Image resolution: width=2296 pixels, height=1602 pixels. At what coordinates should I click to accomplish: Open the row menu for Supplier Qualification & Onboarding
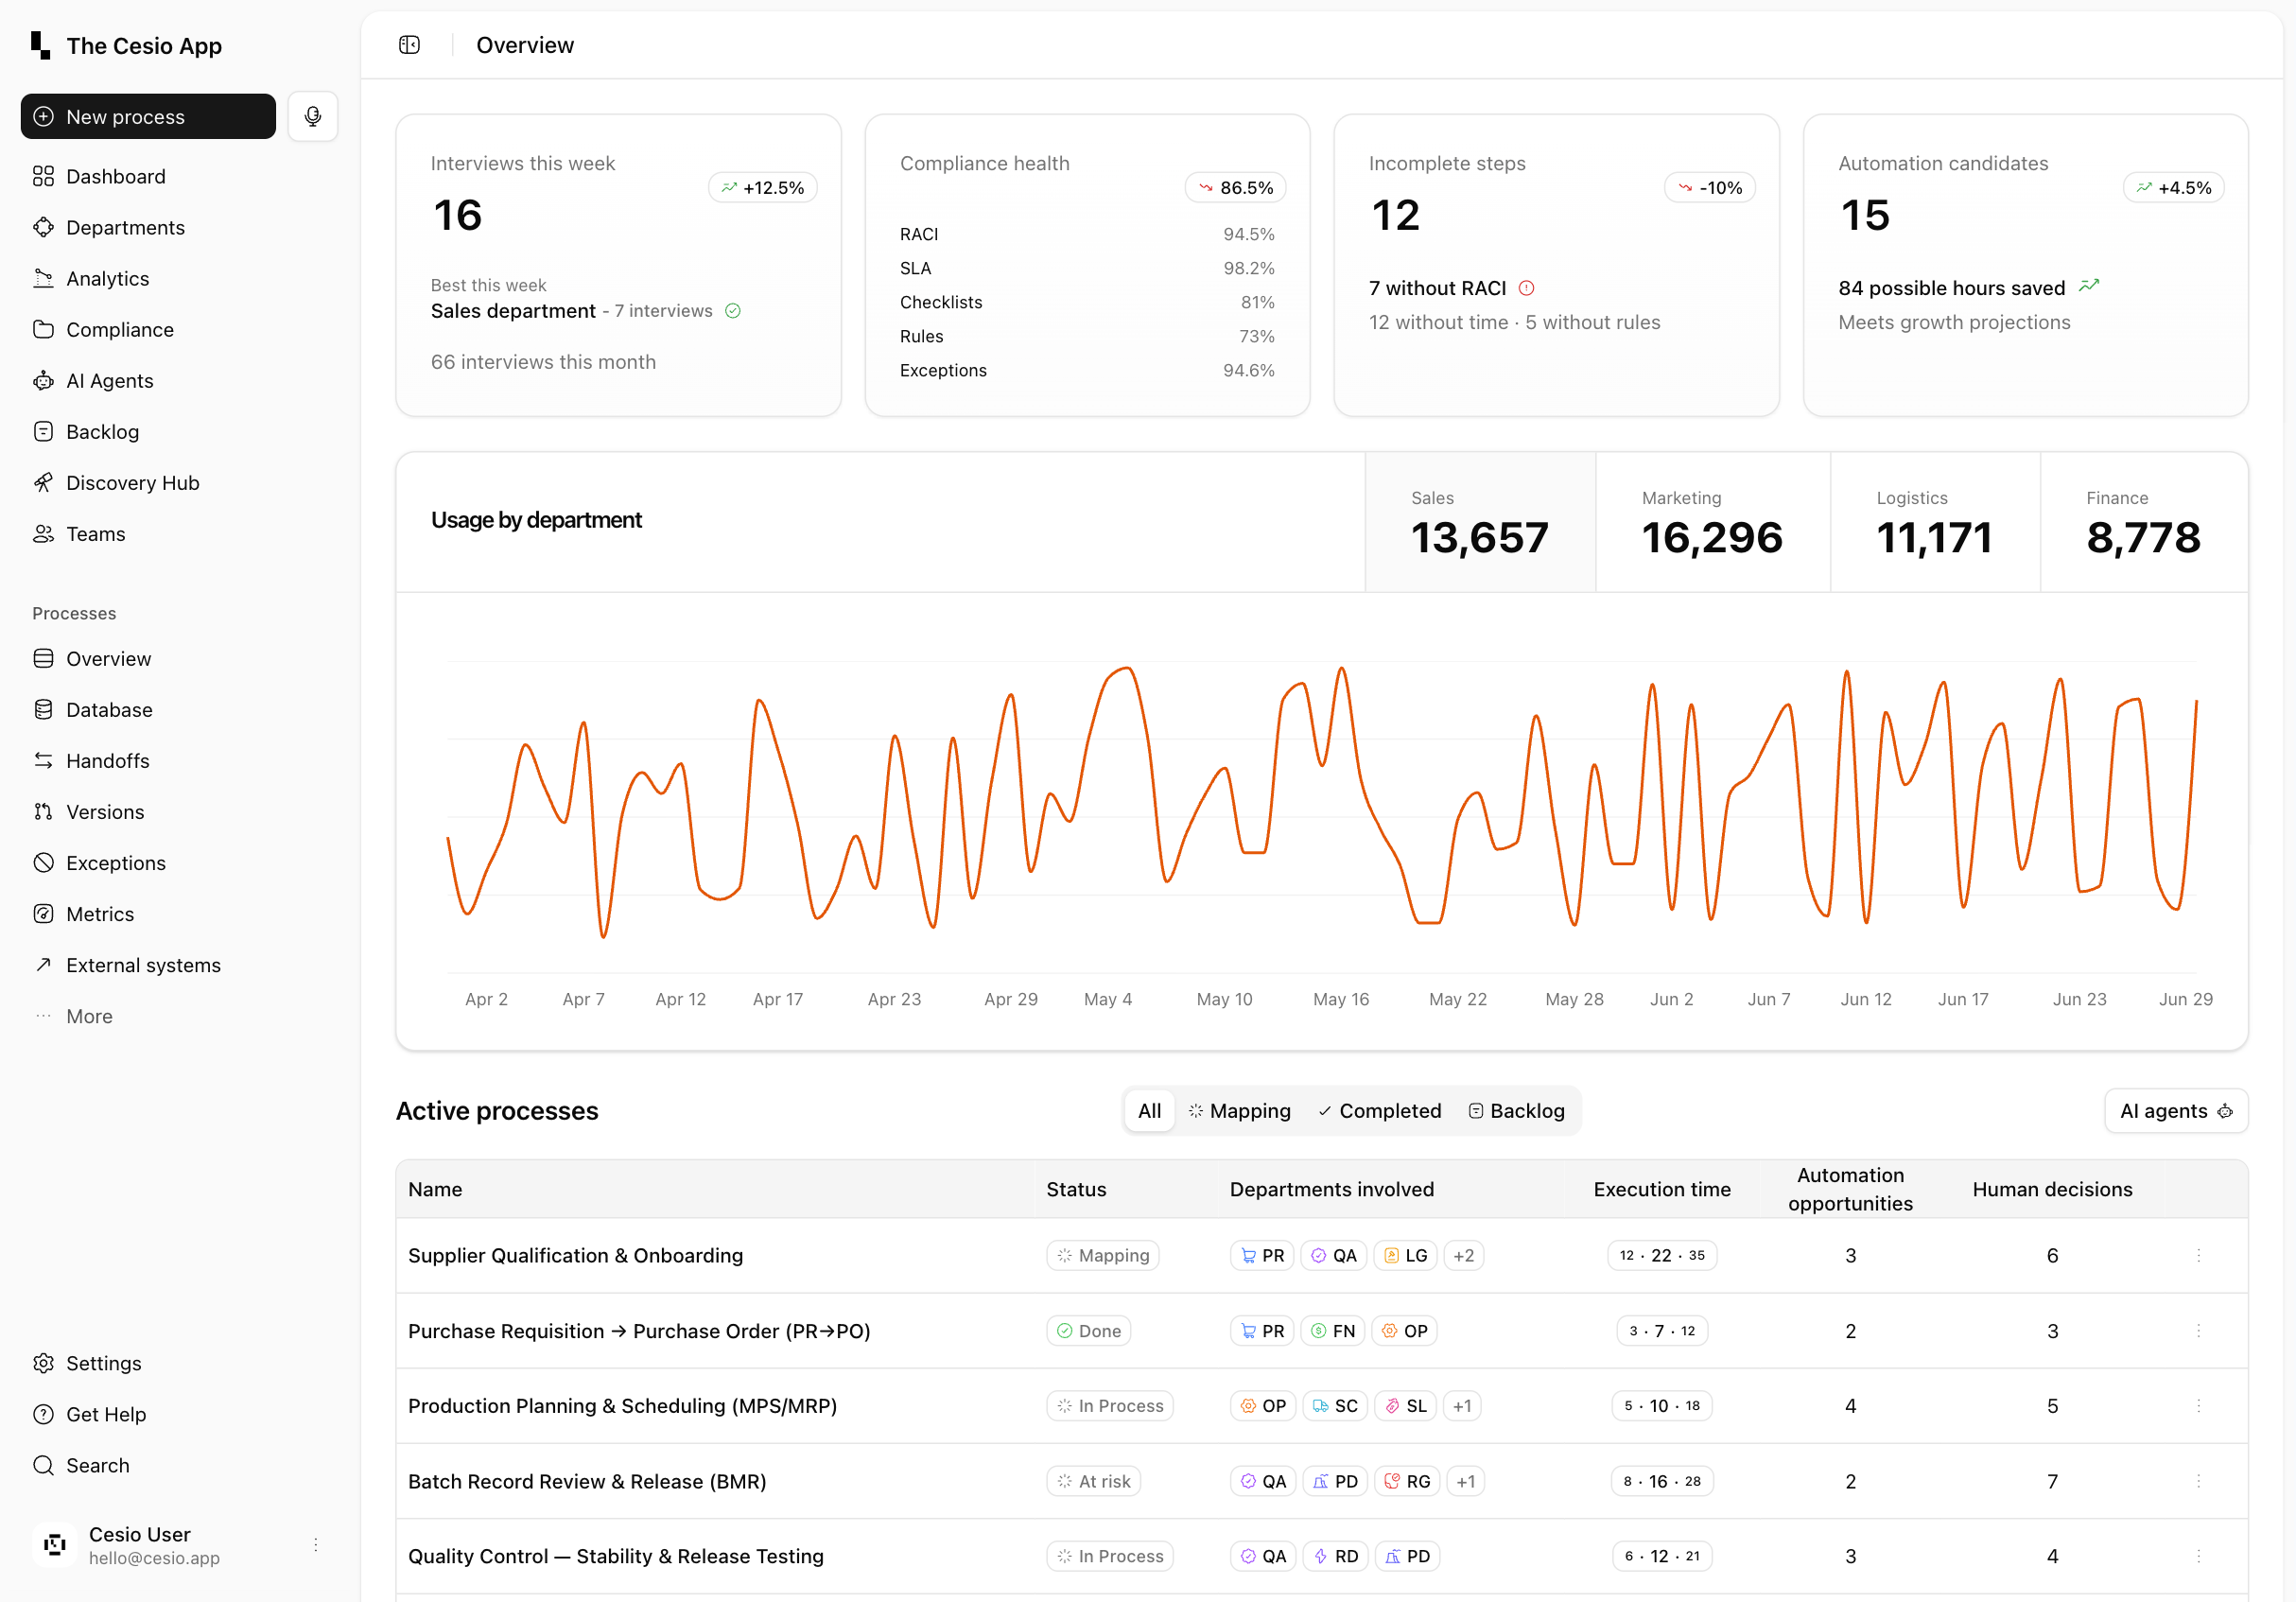point(2197,1255)
